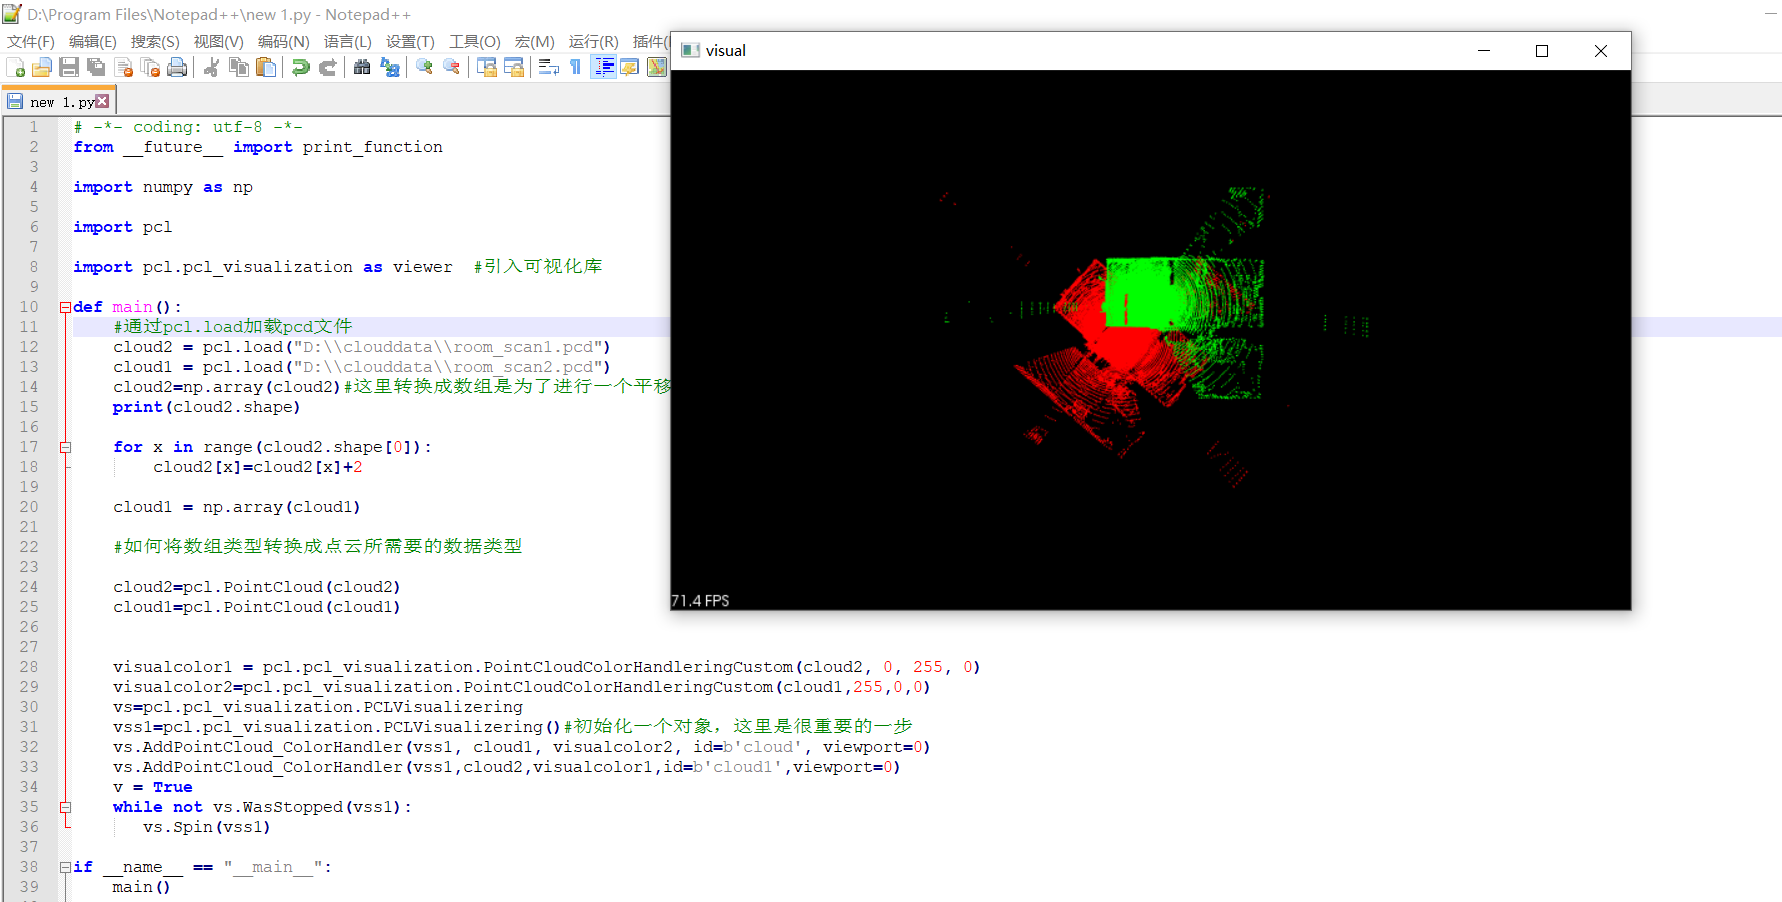This screenshot has height=902, width=1782.
Task: Paste from clipboard via toolbar icon
Action: pos(266,67)
